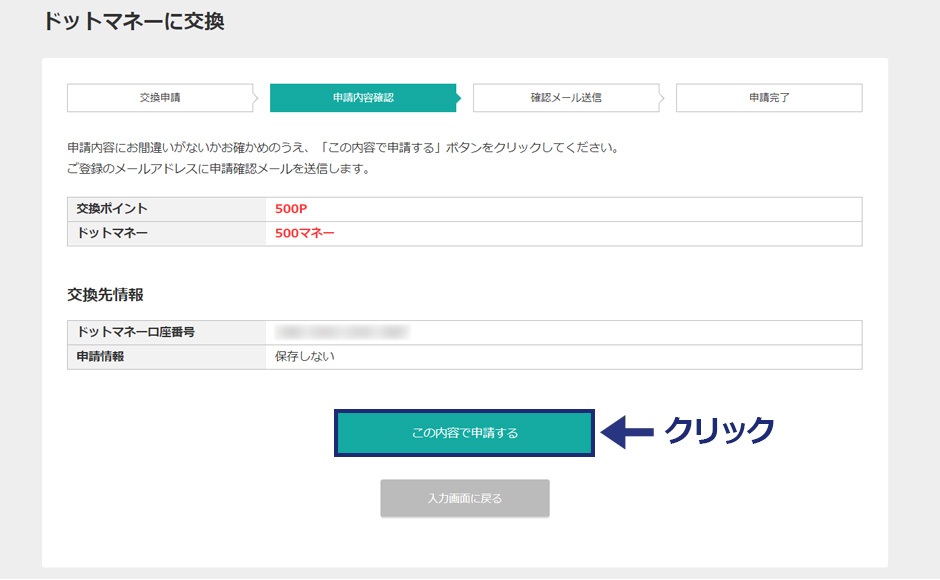
Task: Click the この内容で申請する button
Action: click(x=464, y=433)
